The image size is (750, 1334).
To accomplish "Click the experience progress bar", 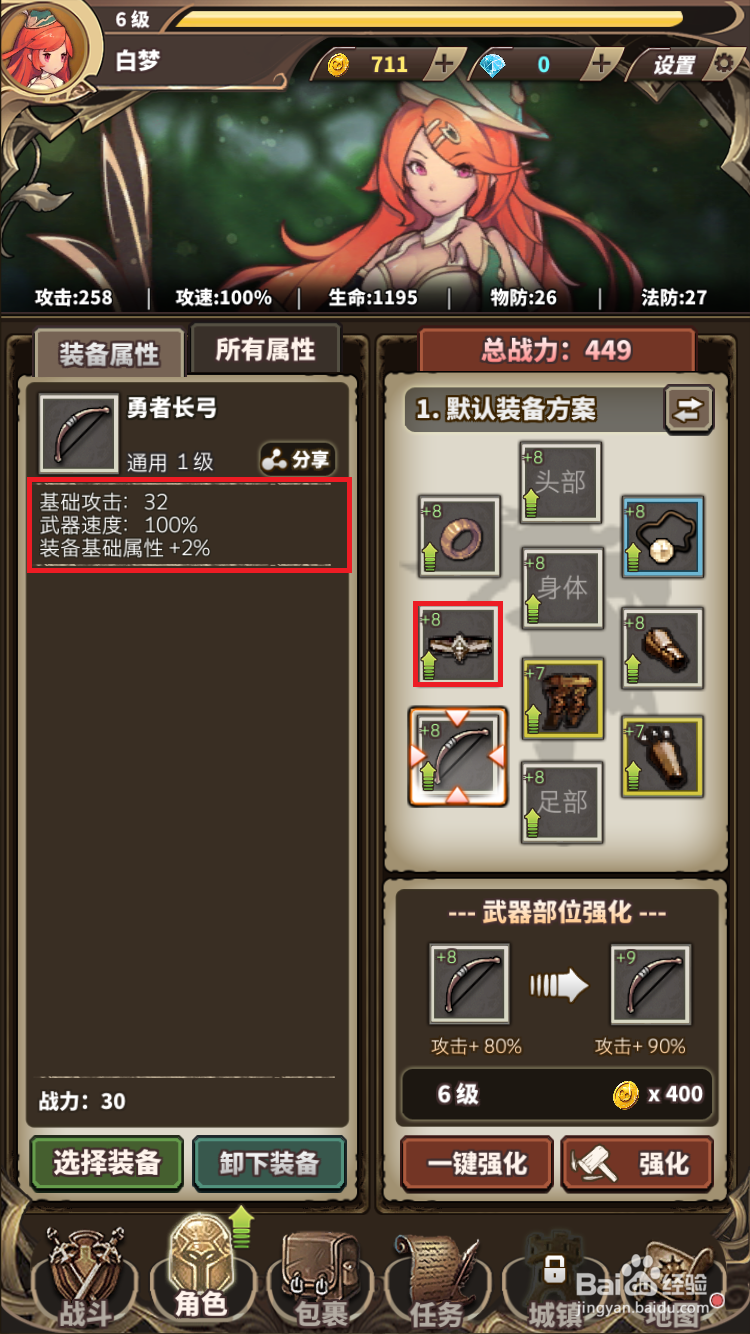I will 430,19.
